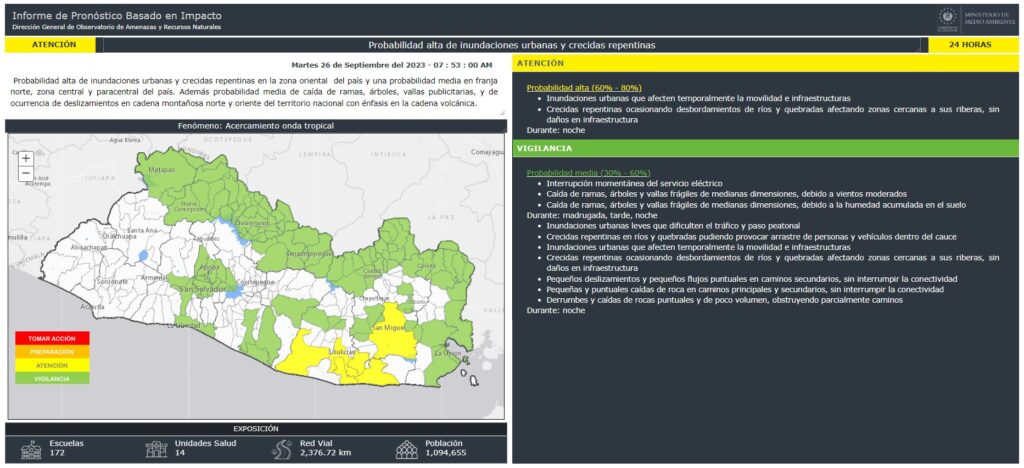The width and height of the screenshot is (1024, 468).
Task: Click the Unidades Salud value 14
Action: point(180,452)
